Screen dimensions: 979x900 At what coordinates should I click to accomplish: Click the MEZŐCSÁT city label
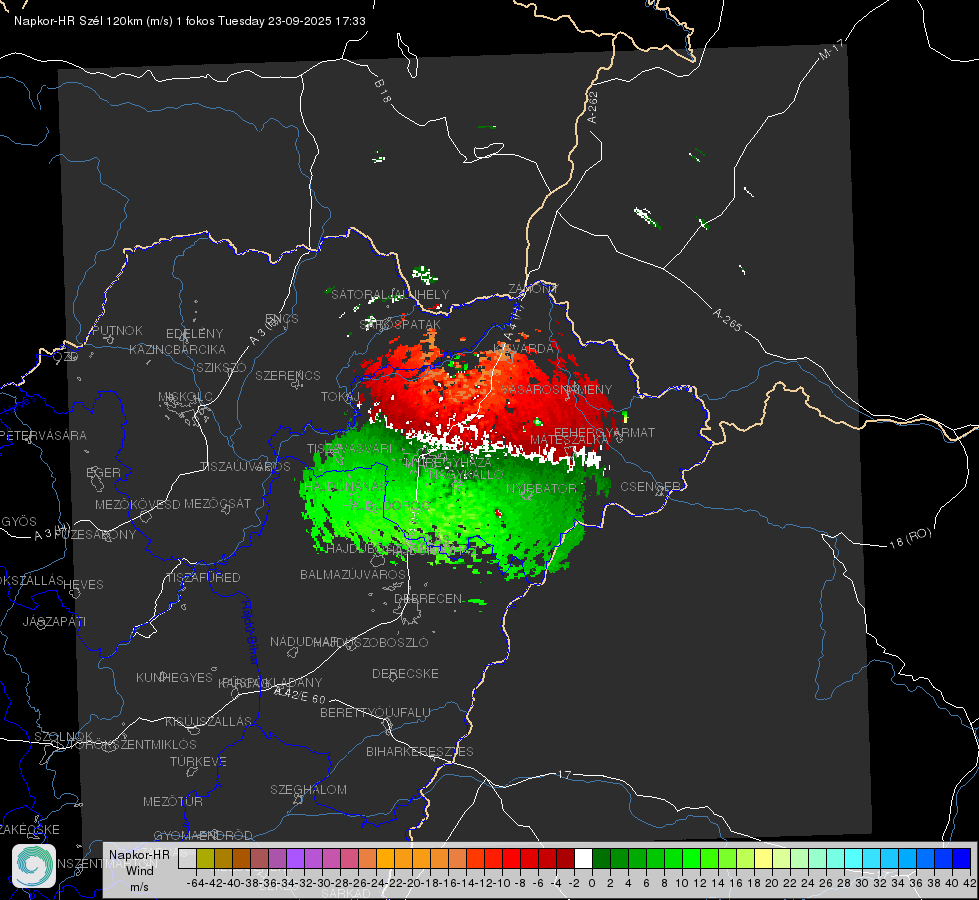click(x=217, y=503)
